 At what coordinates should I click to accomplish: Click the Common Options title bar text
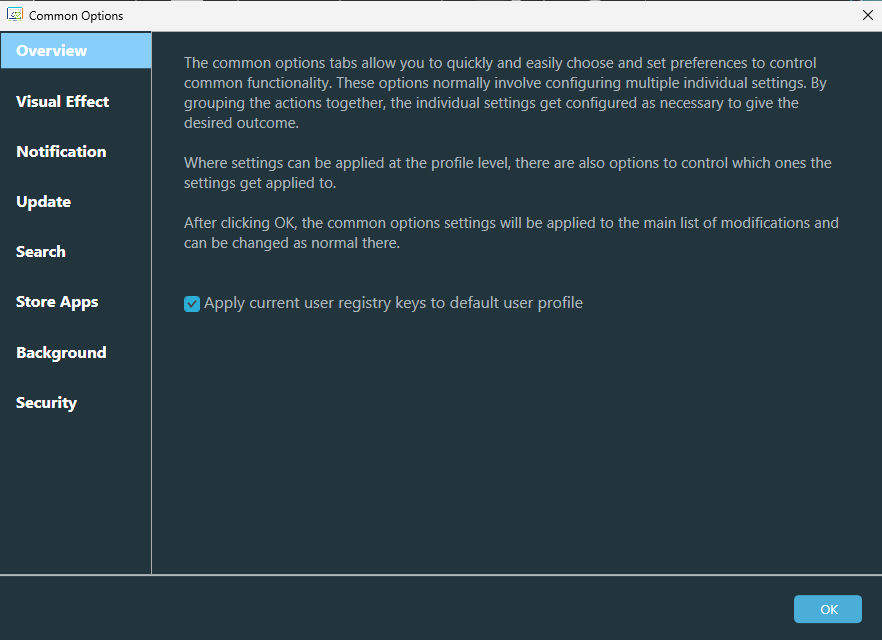(x=76, y=16)
